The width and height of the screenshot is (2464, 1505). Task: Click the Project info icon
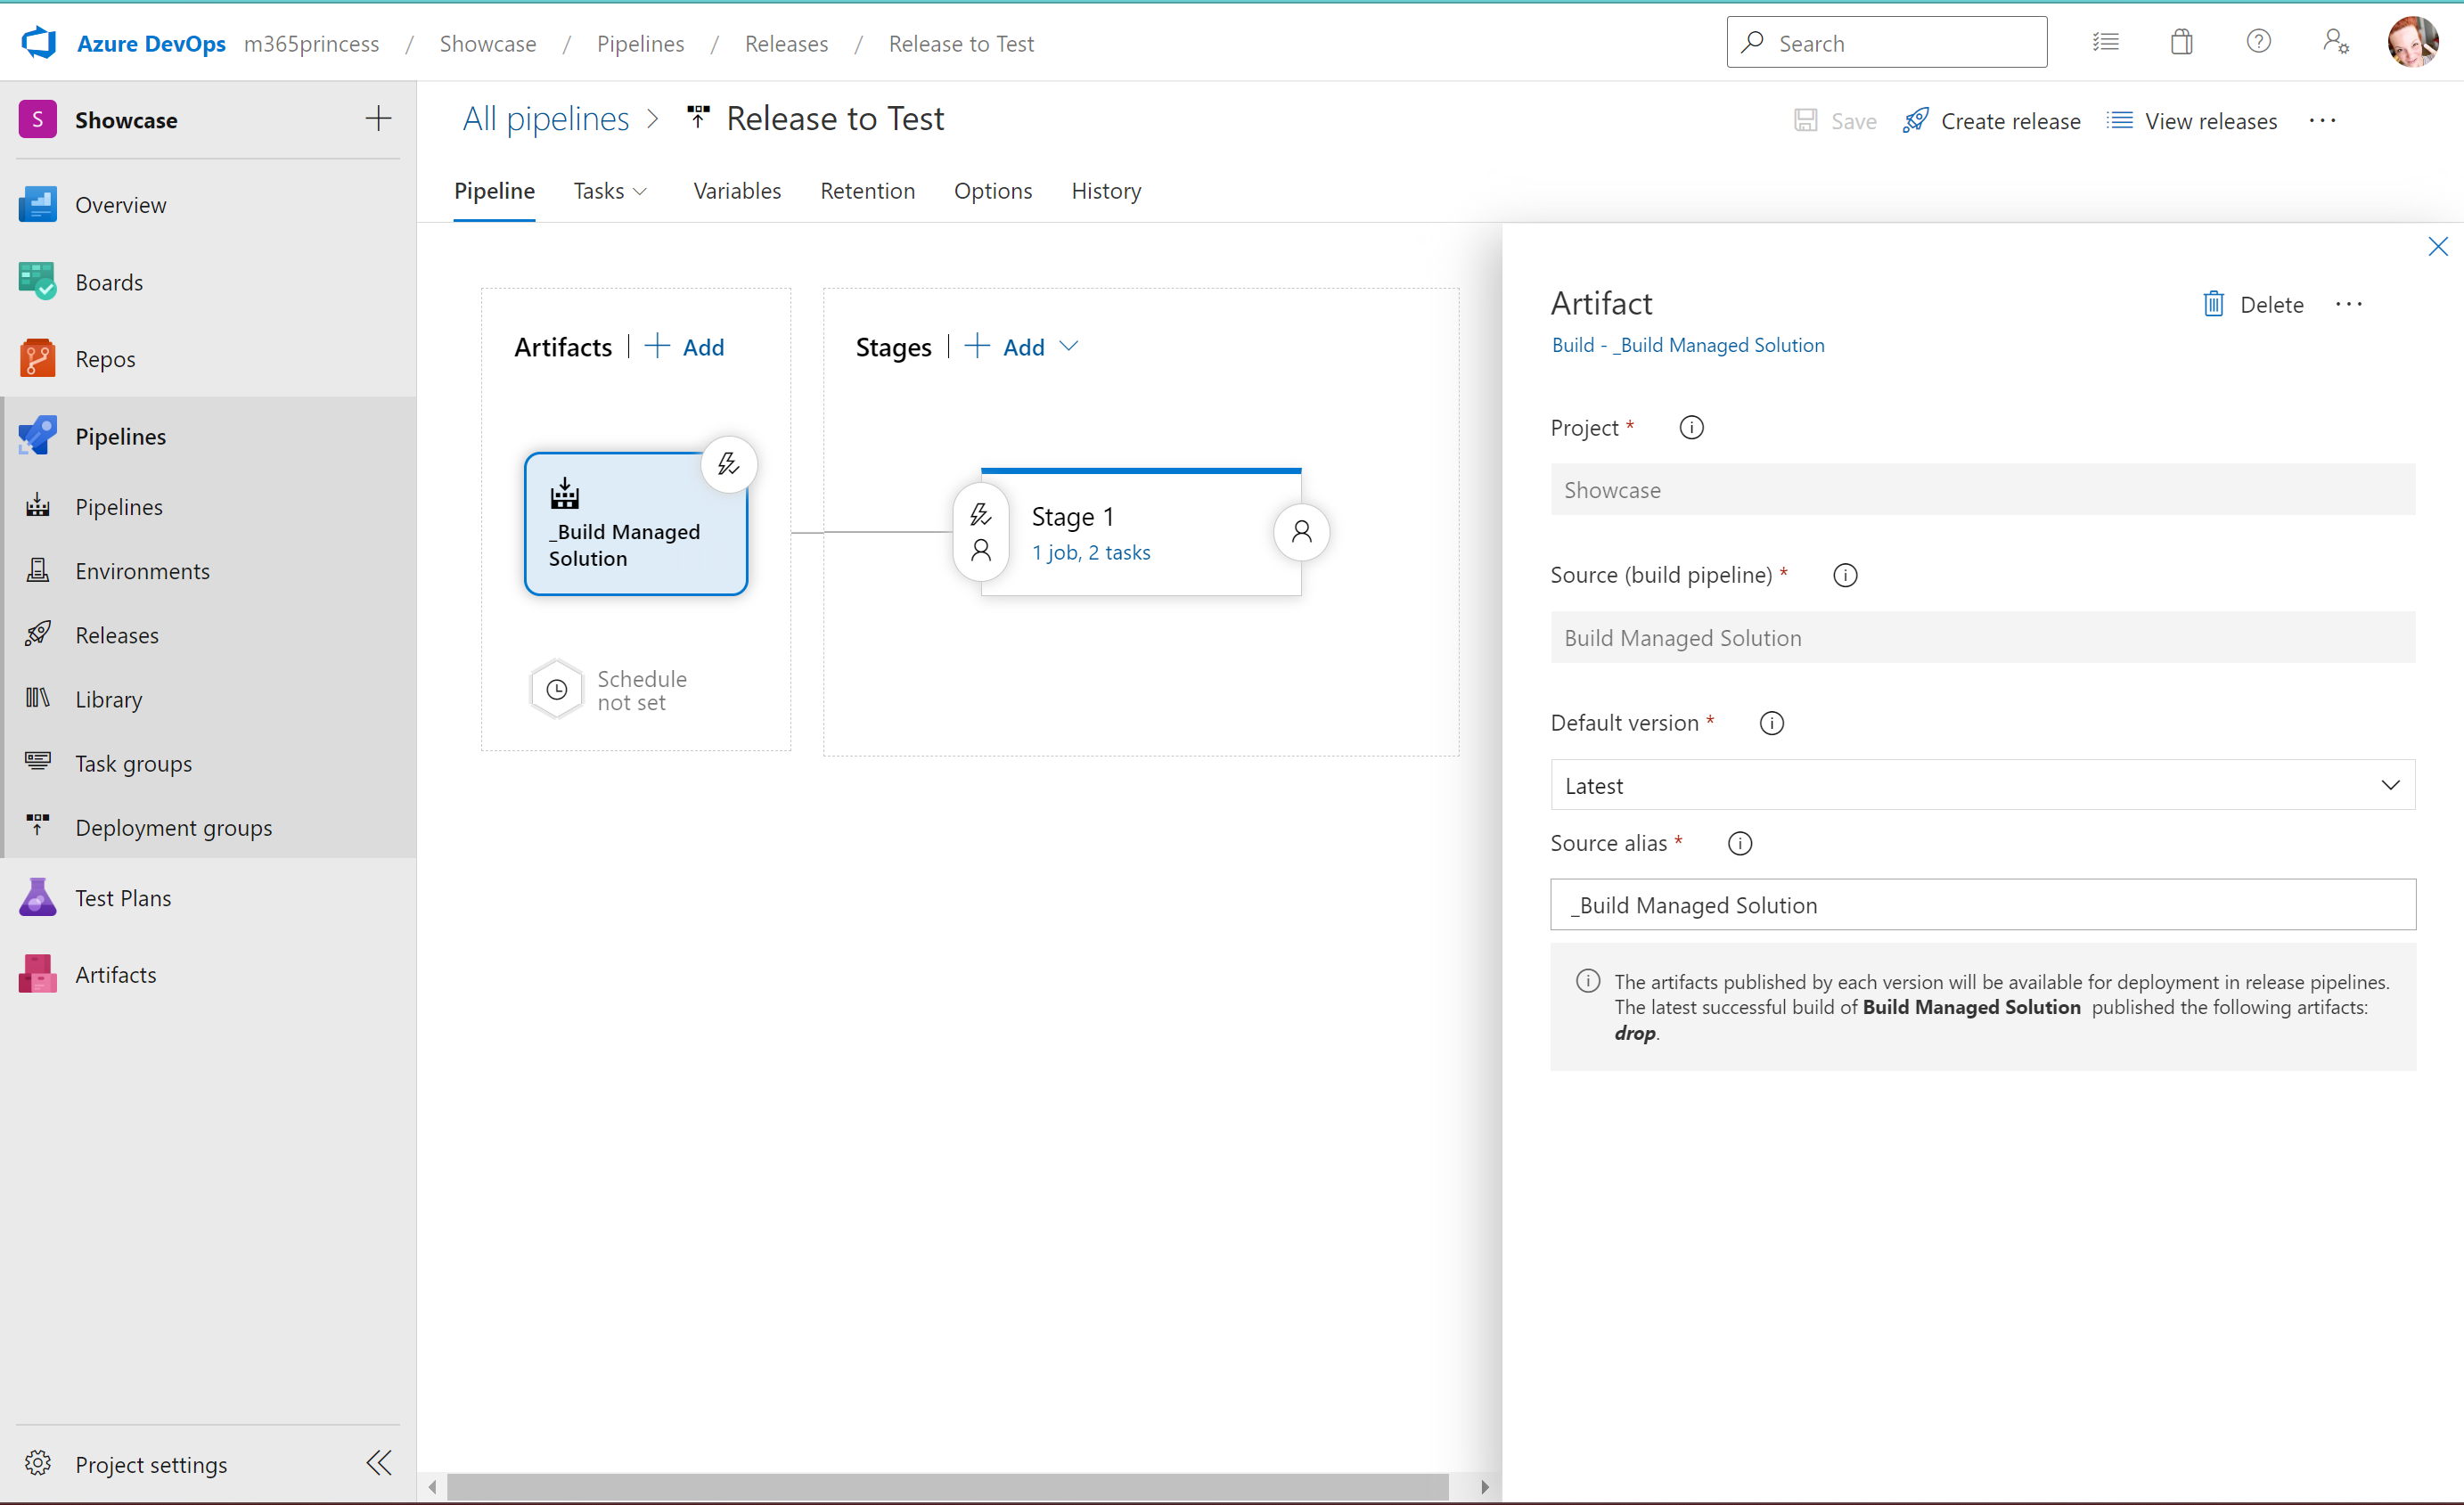[x=1691, y=428]
